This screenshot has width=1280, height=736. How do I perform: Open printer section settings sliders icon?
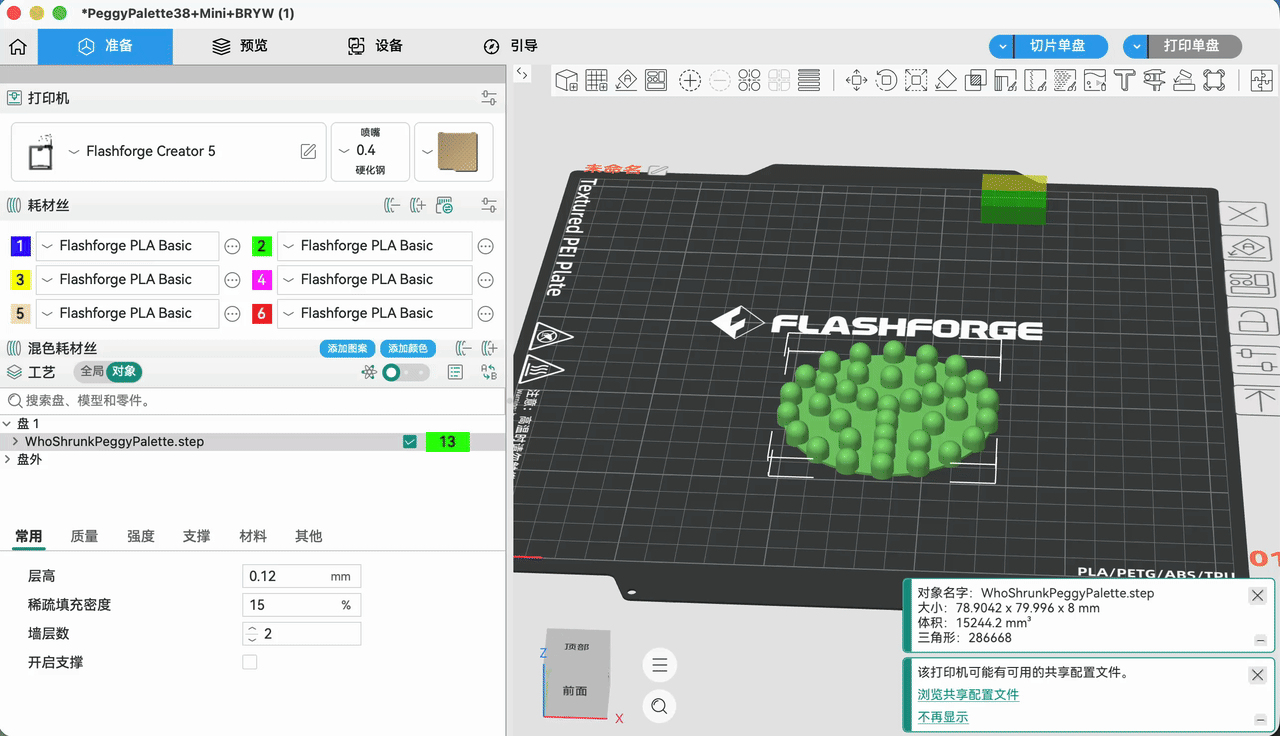[488, 98]
